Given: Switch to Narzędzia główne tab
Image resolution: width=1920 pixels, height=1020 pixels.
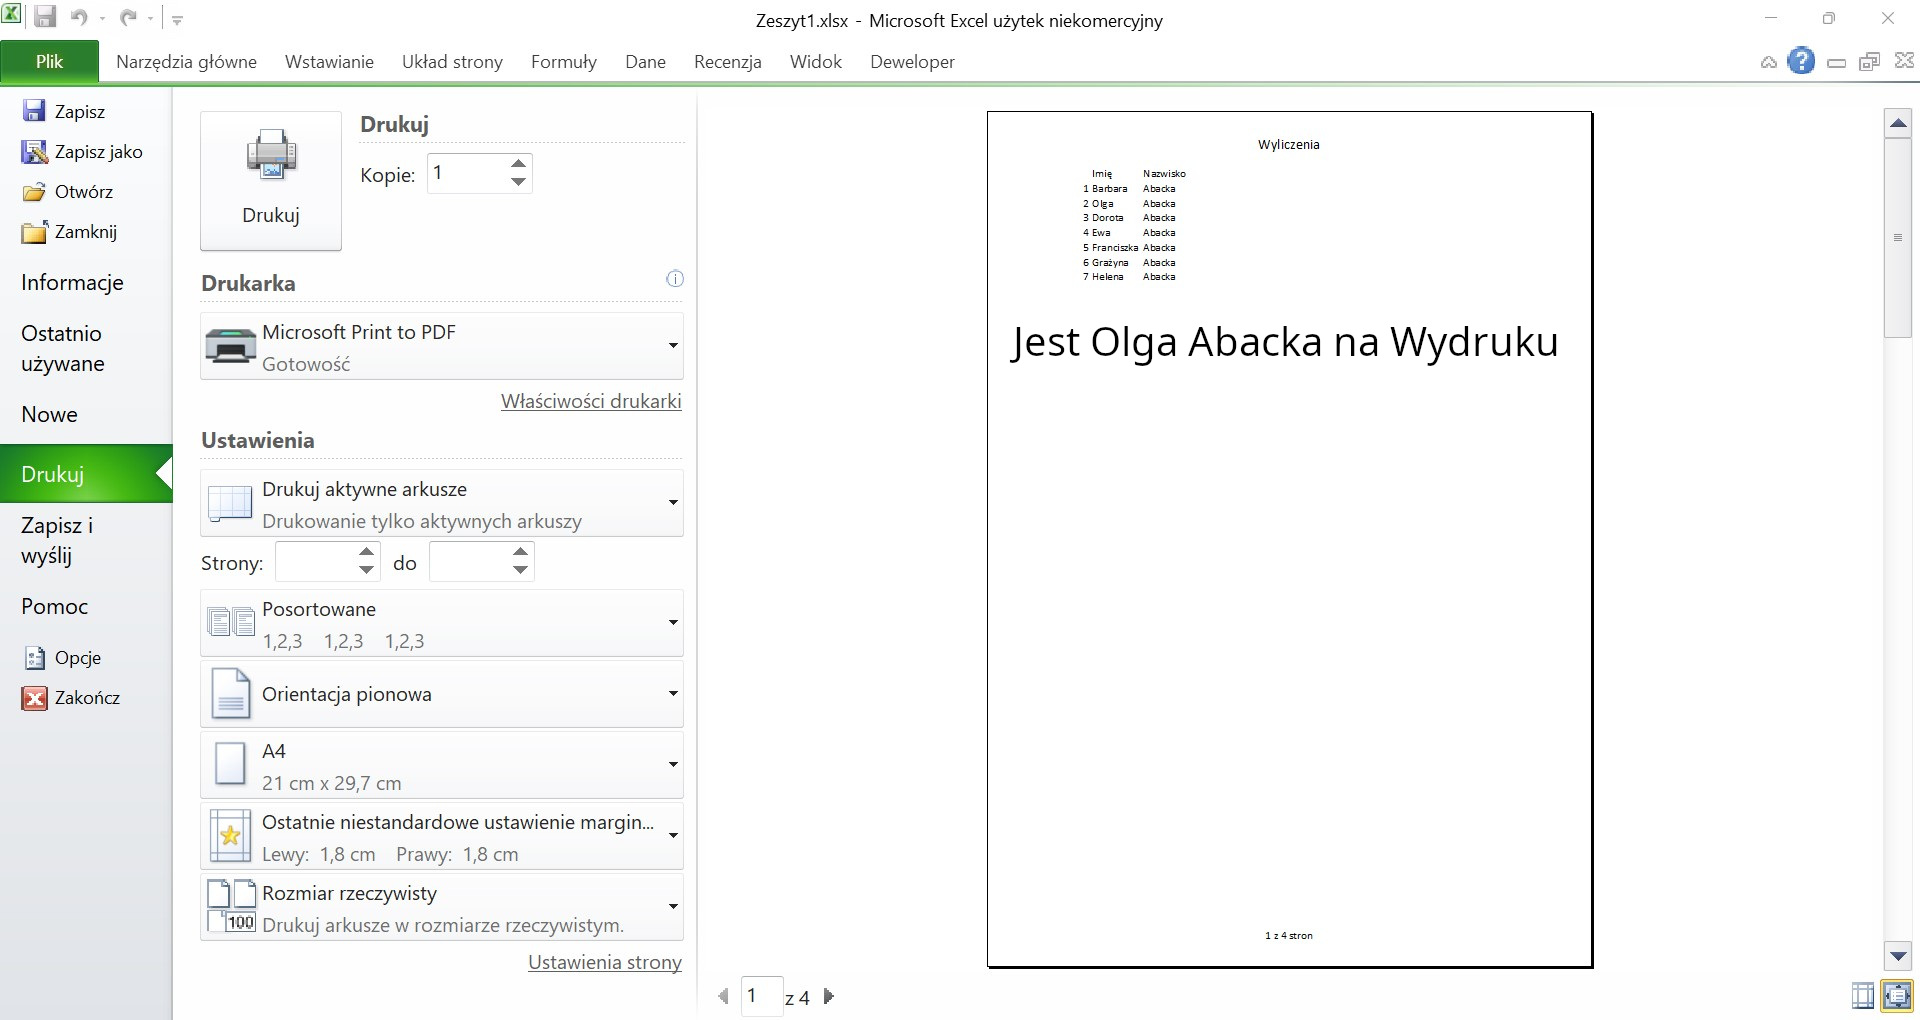Looking at the screenshot, I should (x=186, y=62).
